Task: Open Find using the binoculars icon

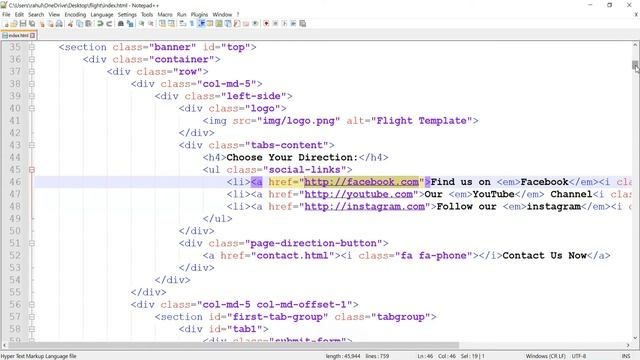Action: (x=120, y=24)
